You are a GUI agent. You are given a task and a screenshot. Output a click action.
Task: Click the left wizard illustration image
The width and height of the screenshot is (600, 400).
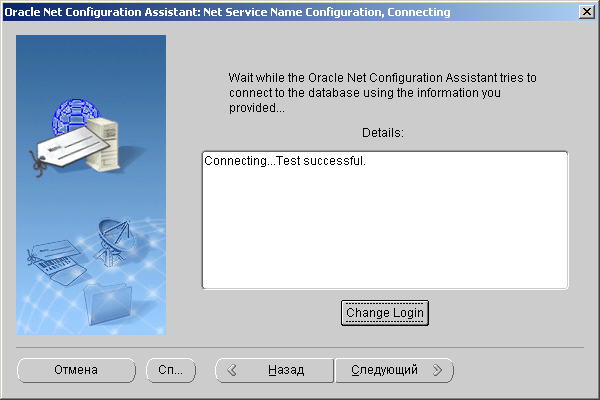pyautogui.click(x=91, y=185)
